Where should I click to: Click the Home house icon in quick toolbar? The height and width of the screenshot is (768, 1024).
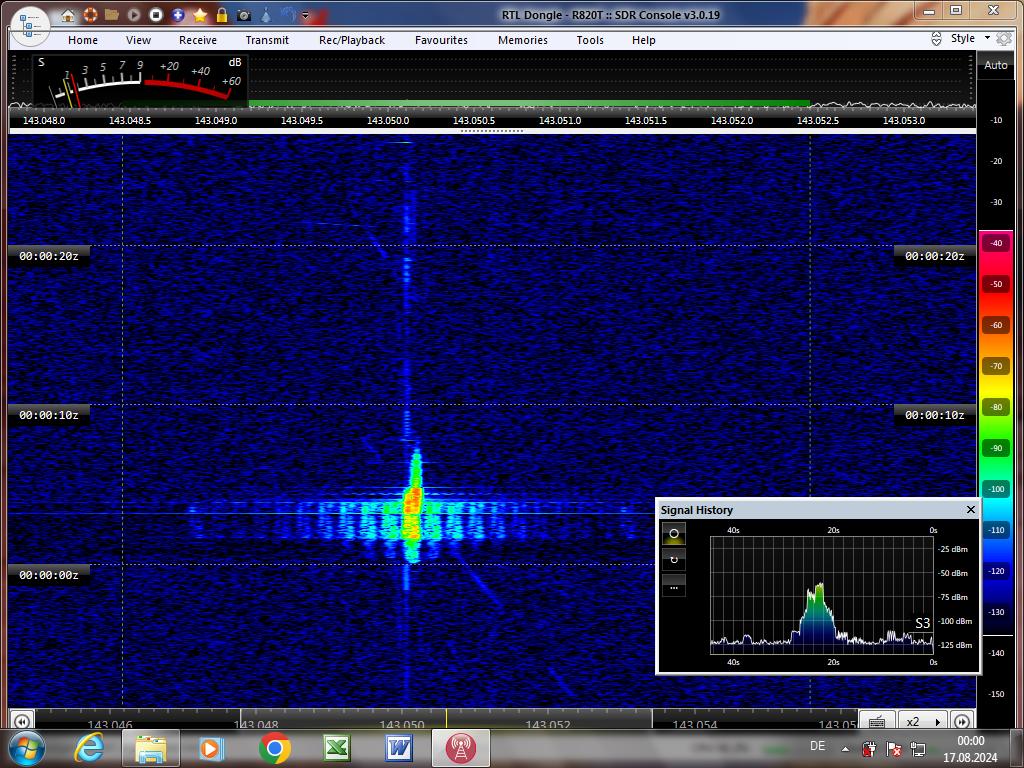click(68, 15)
